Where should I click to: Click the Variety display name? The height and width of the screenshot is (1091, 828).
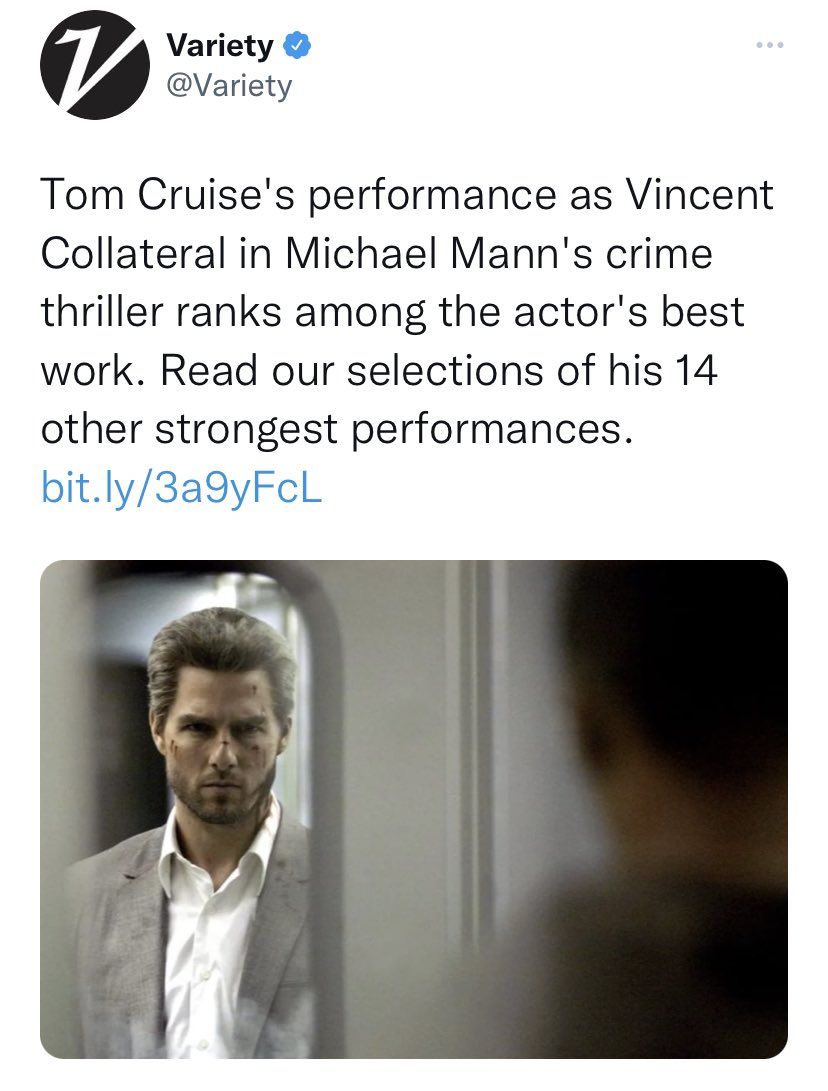pyautogui.click(x=222, y=46)
